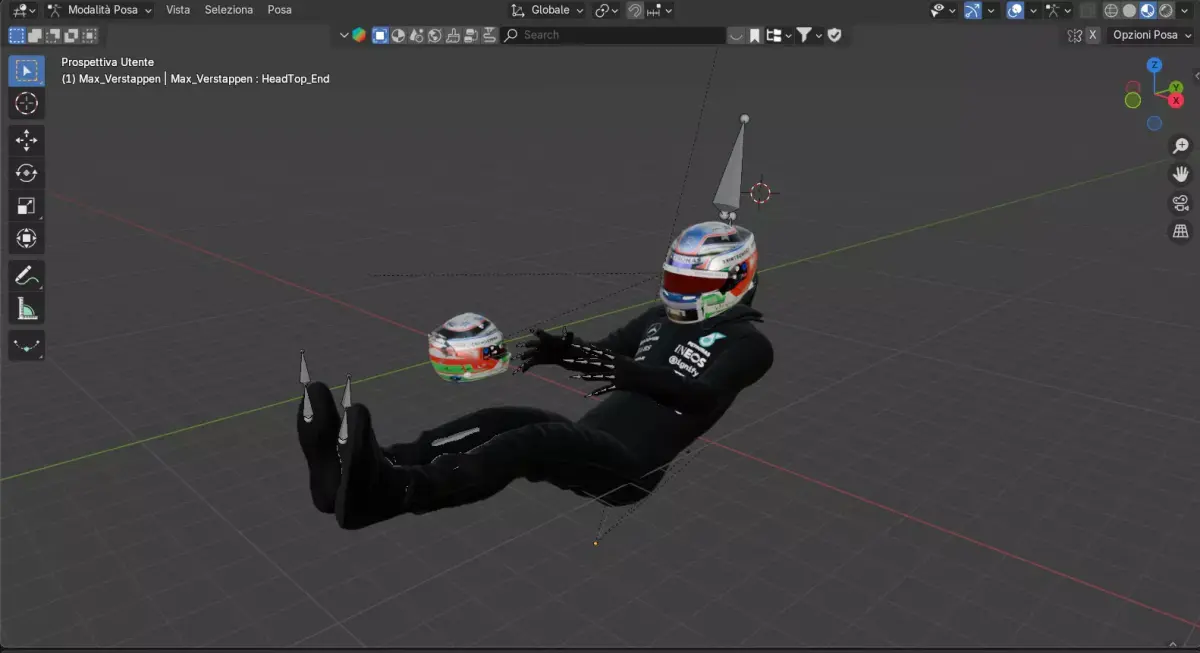Select the Rotate tool
This screenshot has width=1200, height=653.
click(27, 173)
